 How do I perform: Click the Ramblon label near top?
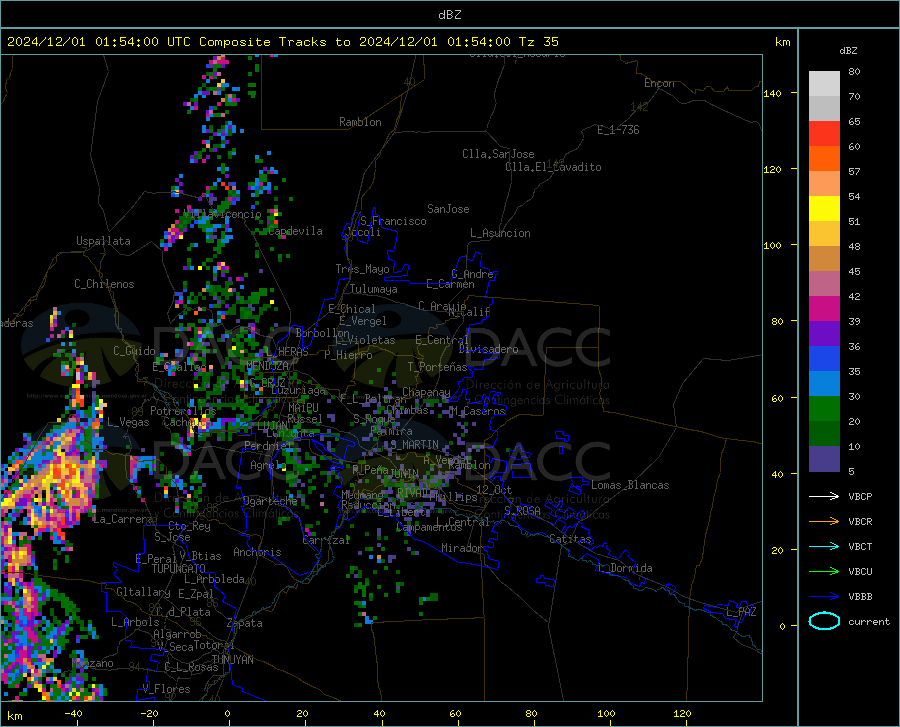point(360,122)
